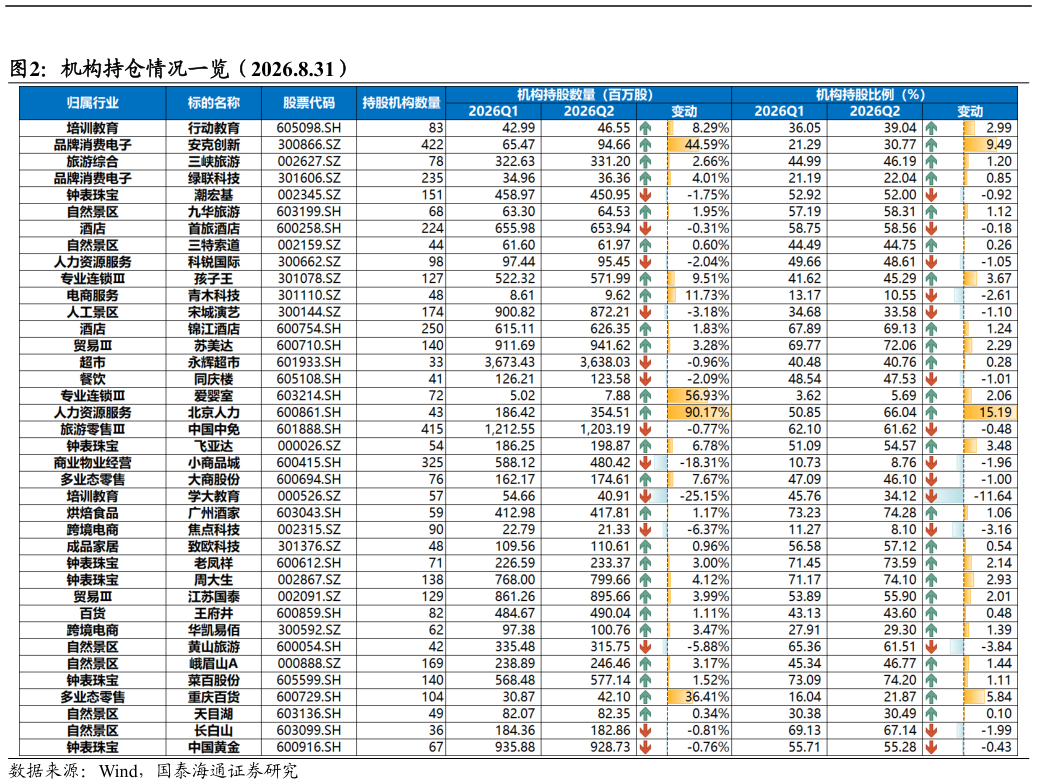
Task: Click the down arrow beside the -1.00 value
Action: 931,480
